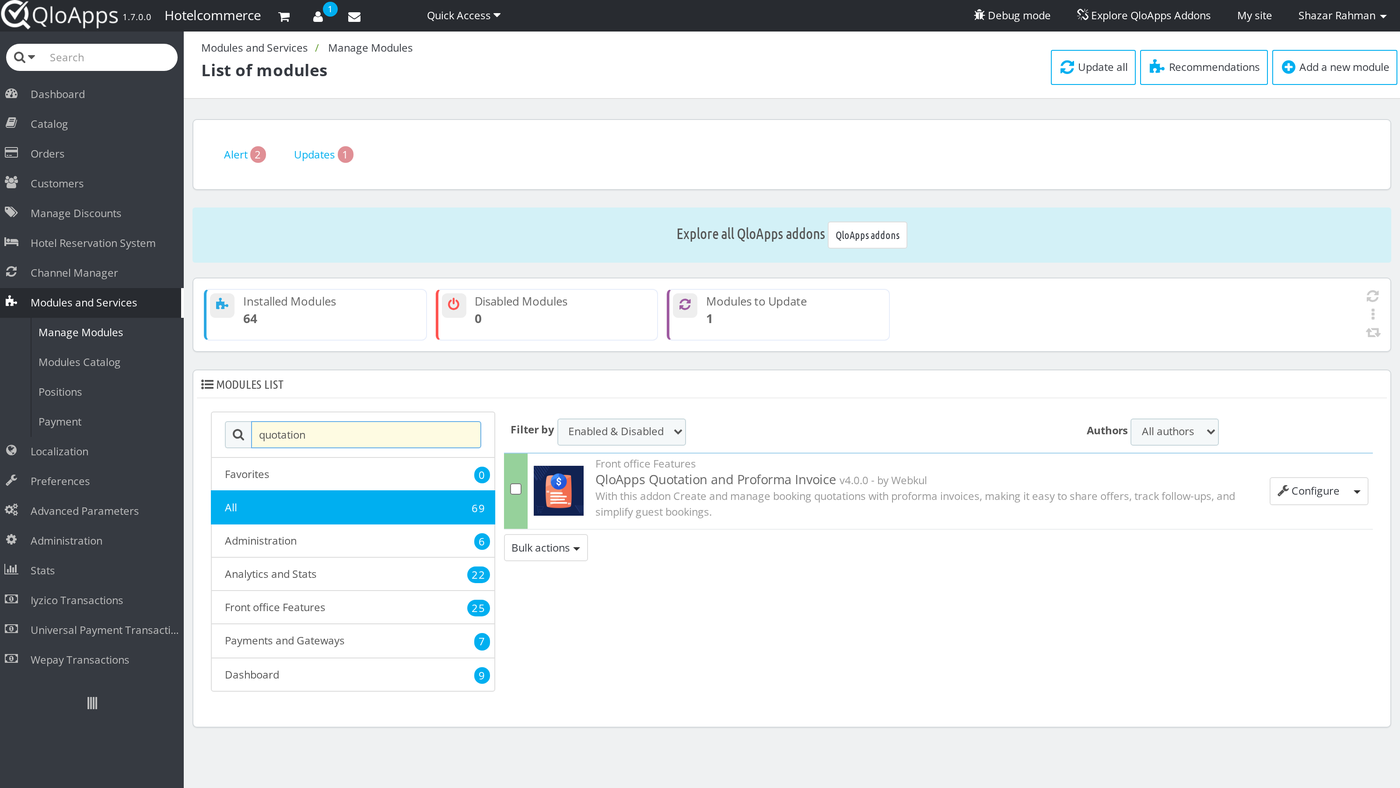Open Debug mode bug icon
This screenshot has width=1400, height=788.
pyautogui.click(x=979, y=15)
